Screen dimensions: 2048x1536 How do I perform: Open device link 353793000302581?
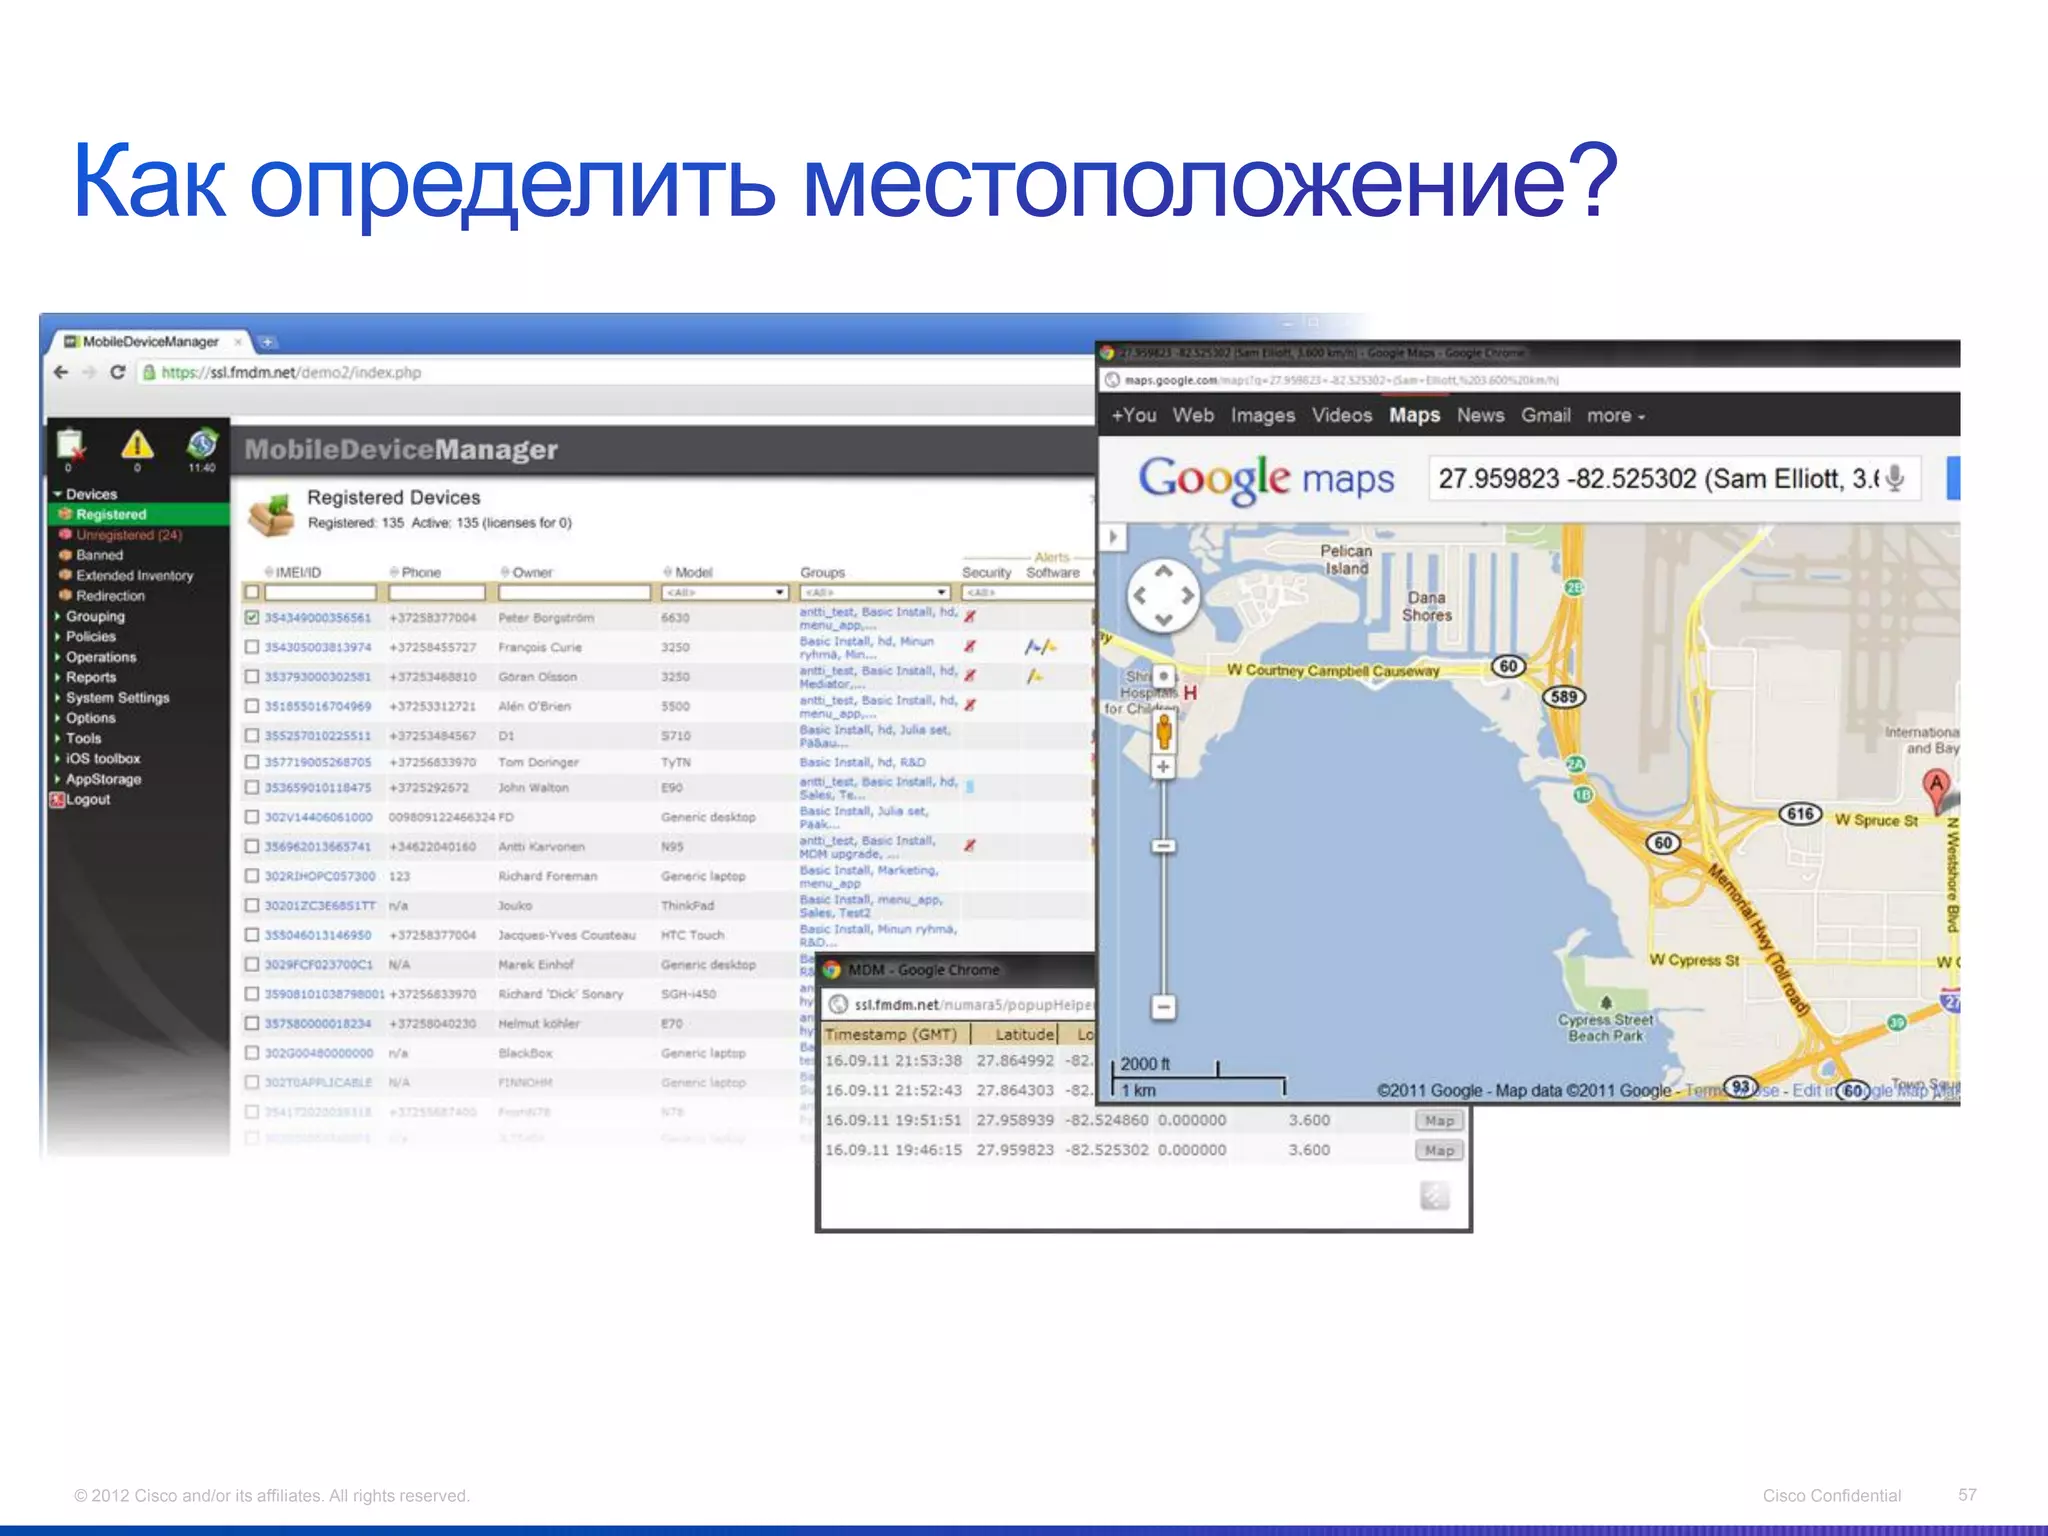pyautogui.click(x=317, y=677)
